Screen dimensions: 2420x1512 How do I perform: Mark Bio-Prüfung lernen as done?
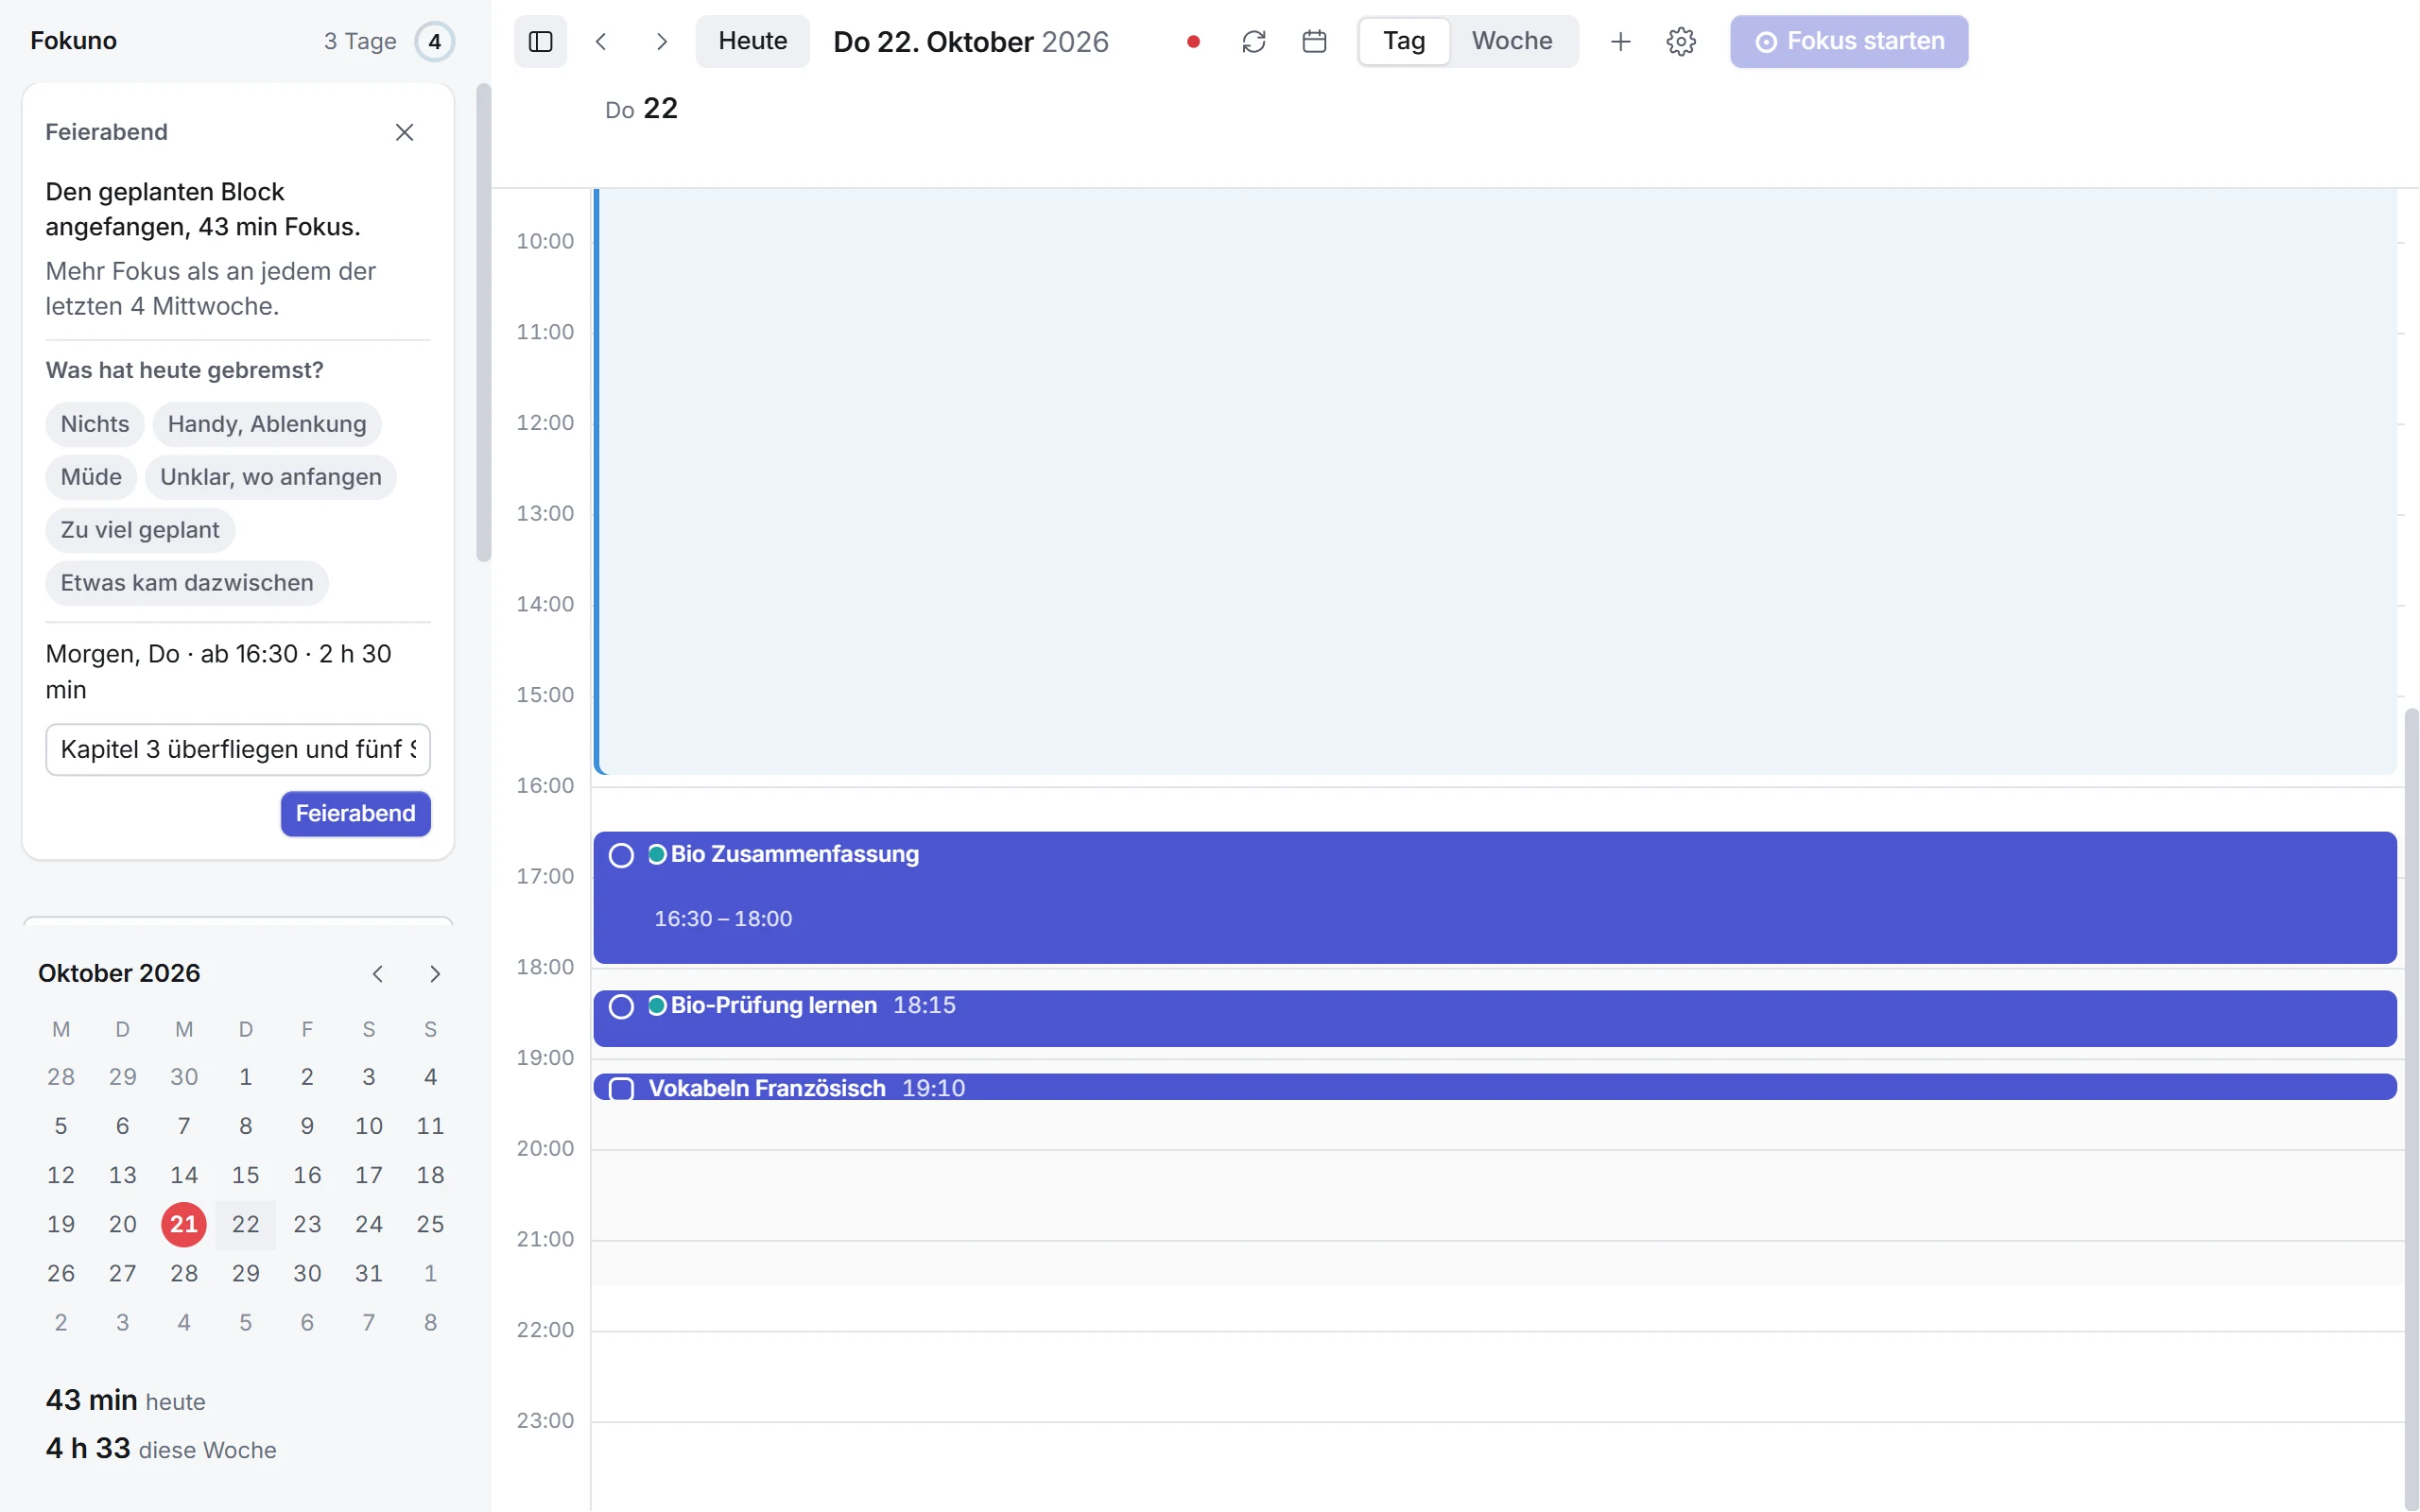[621, 1006]
